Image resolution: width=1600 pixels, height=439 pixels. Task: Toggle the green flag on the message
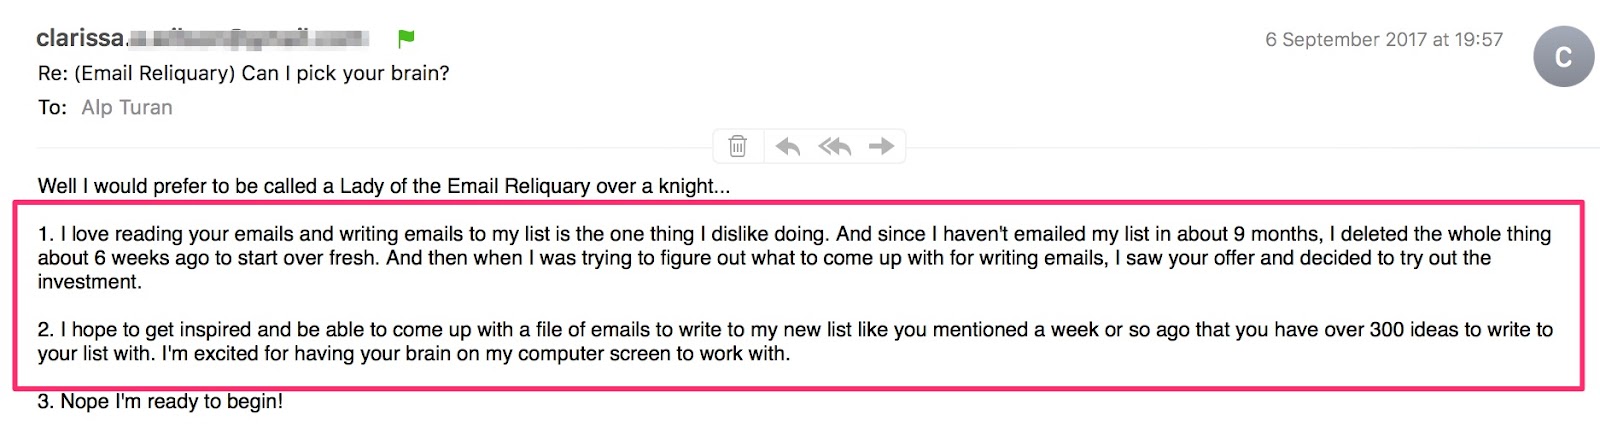[405, 39]
